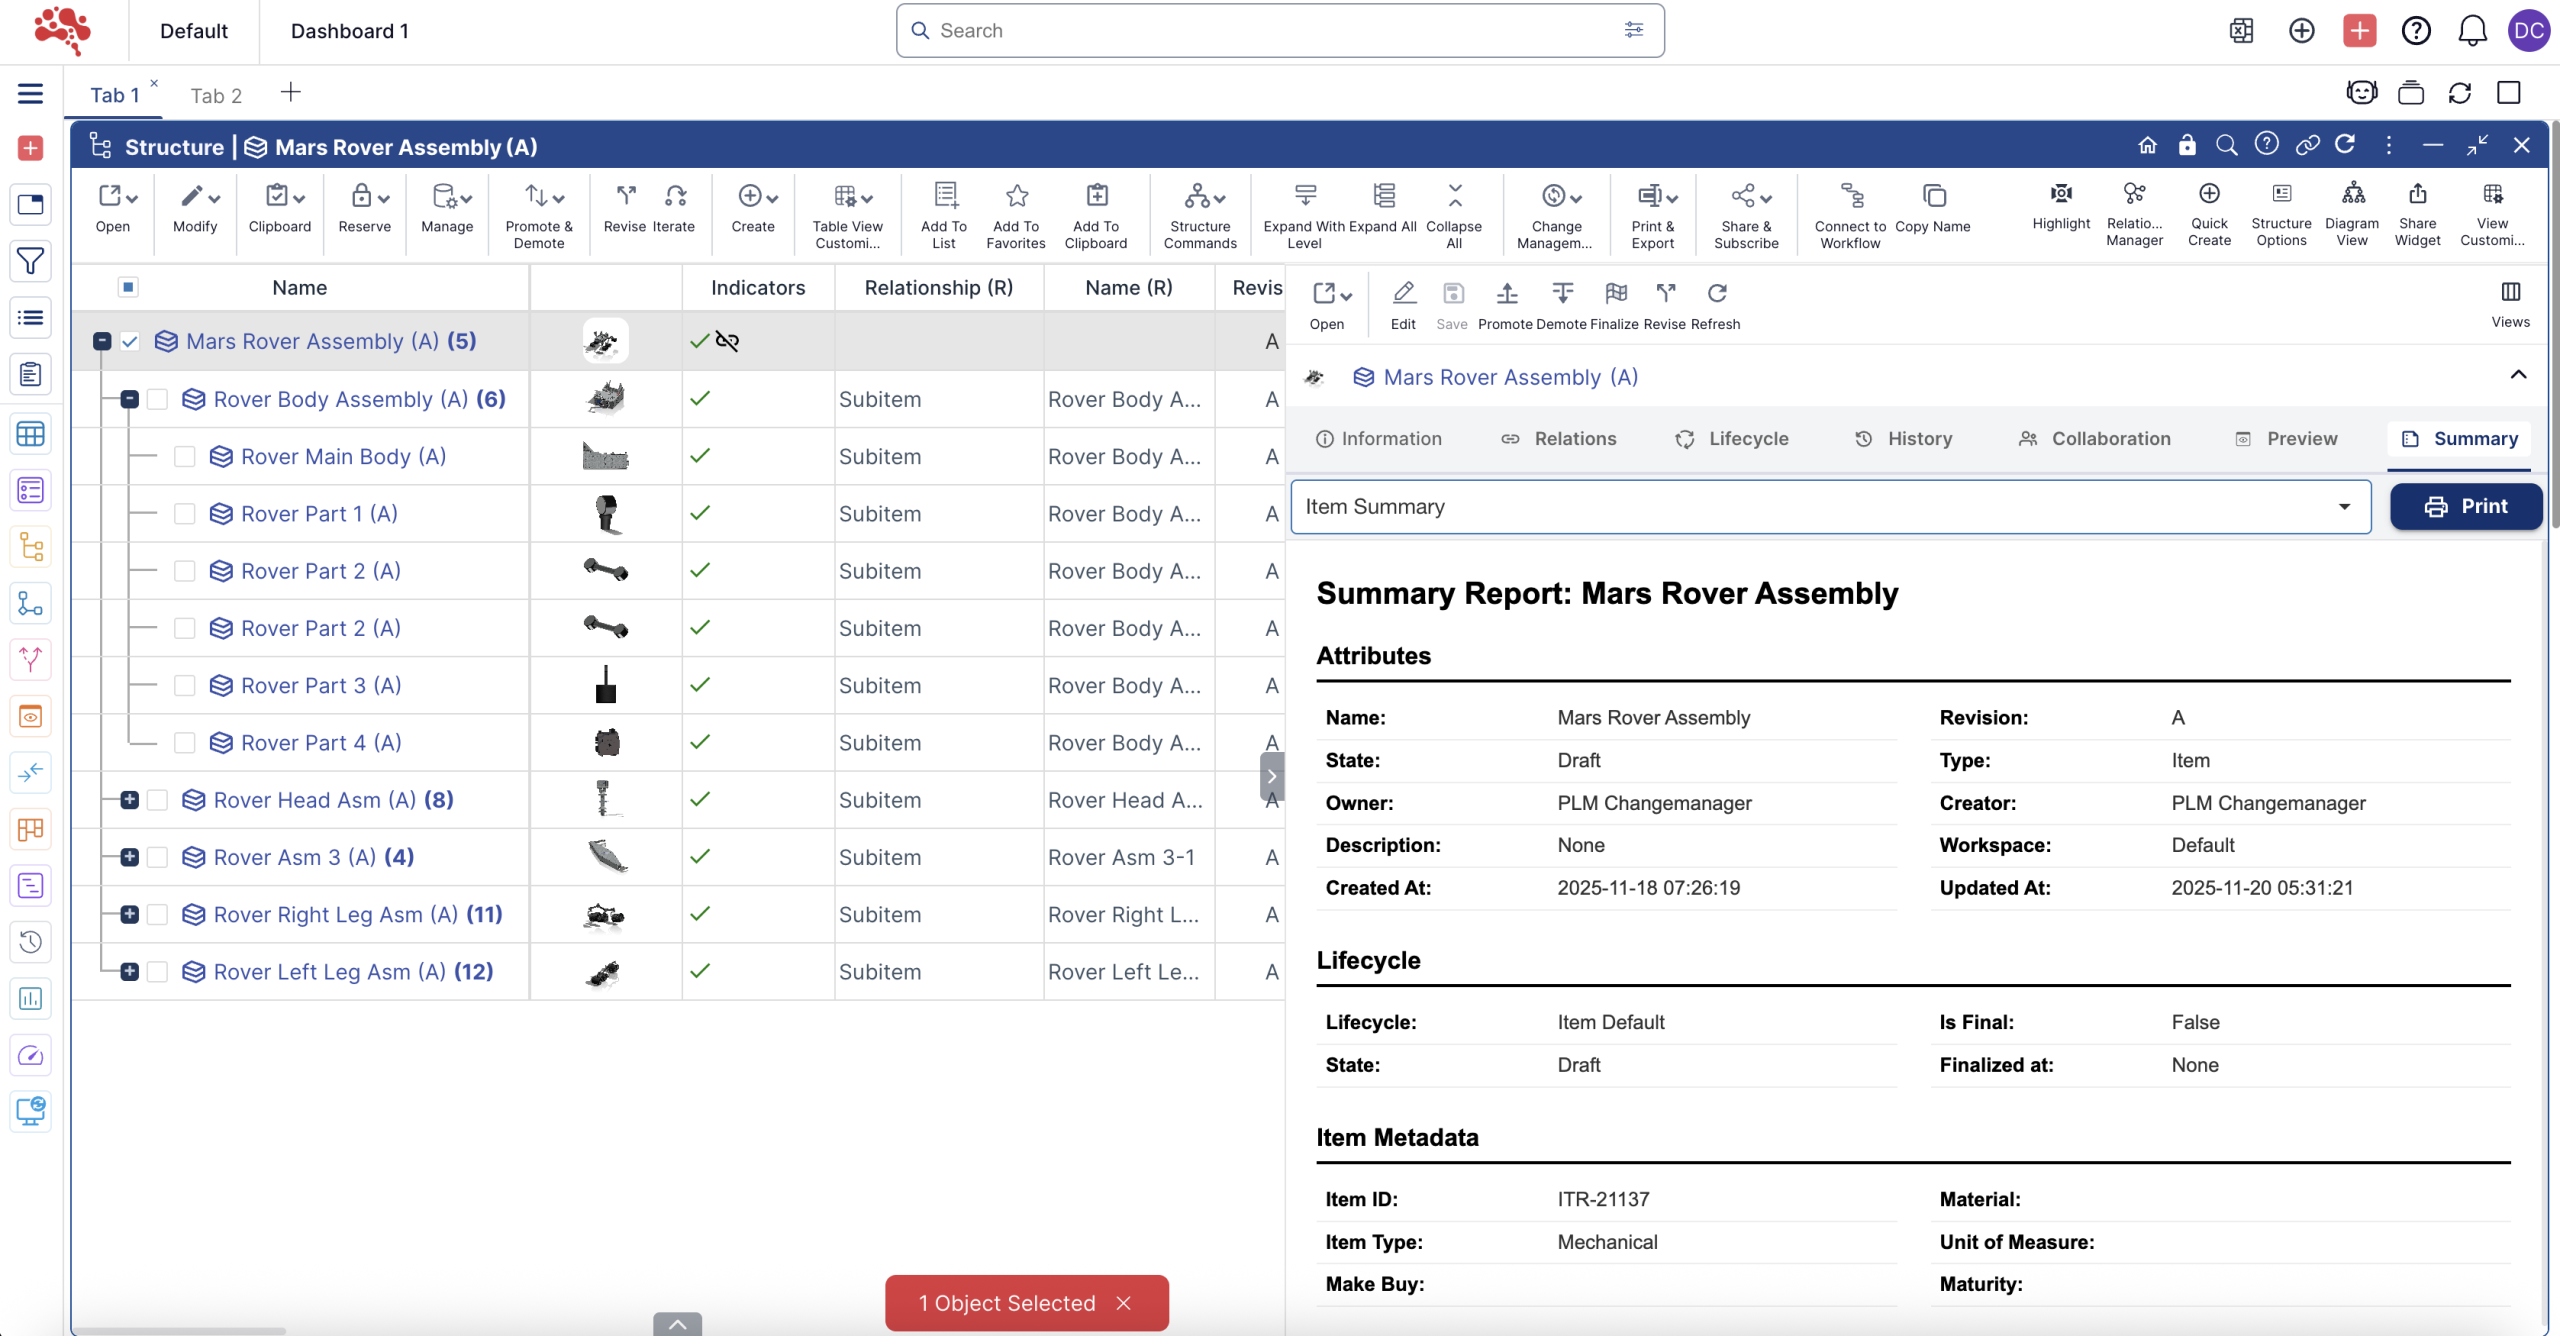Click the Highlight toolbar icon
Image resolution: width=2560 pixels, height=1336 pixels.
click(x=2060, y=195)
